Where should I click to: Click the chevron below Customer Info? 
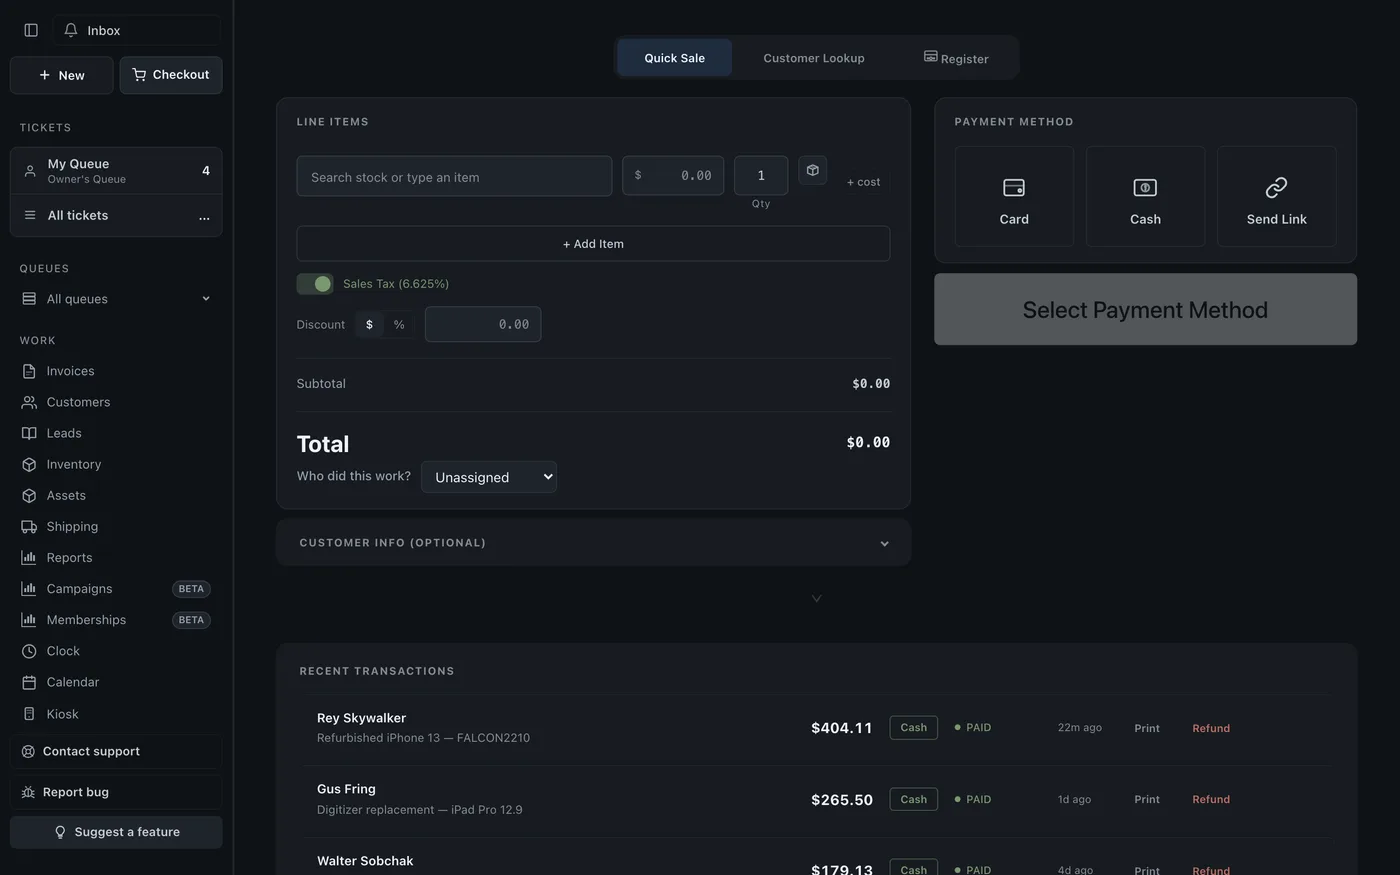click(816, 598)
